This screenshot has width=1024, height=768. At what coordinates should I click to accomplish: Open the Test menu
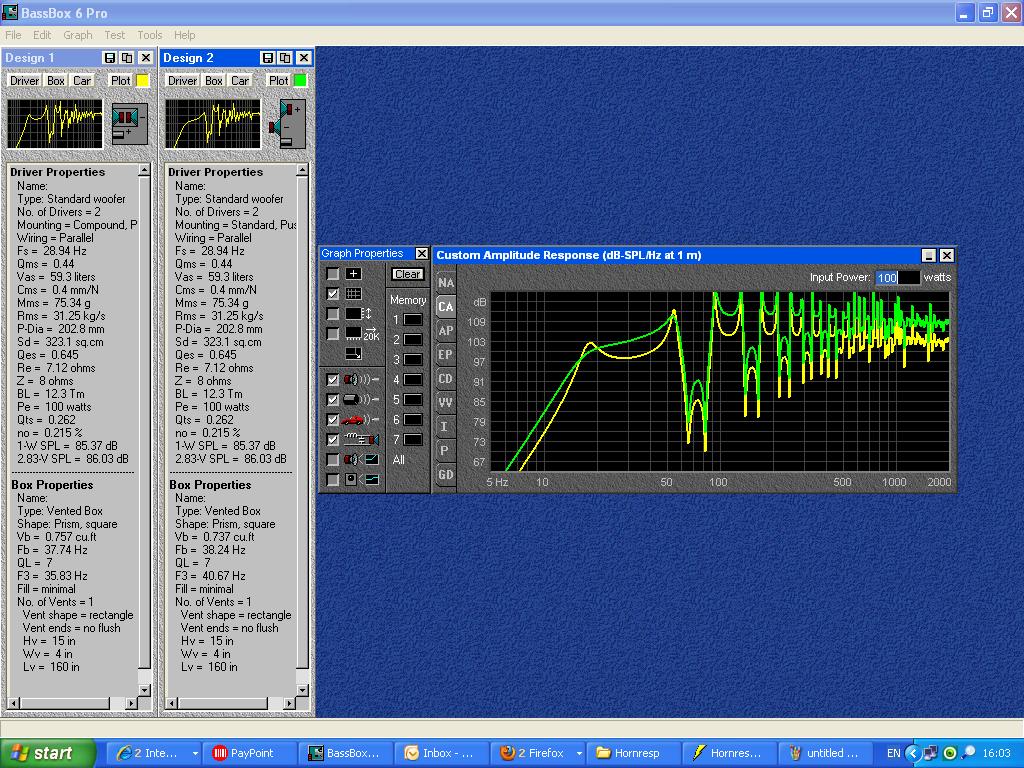[114, 35]
